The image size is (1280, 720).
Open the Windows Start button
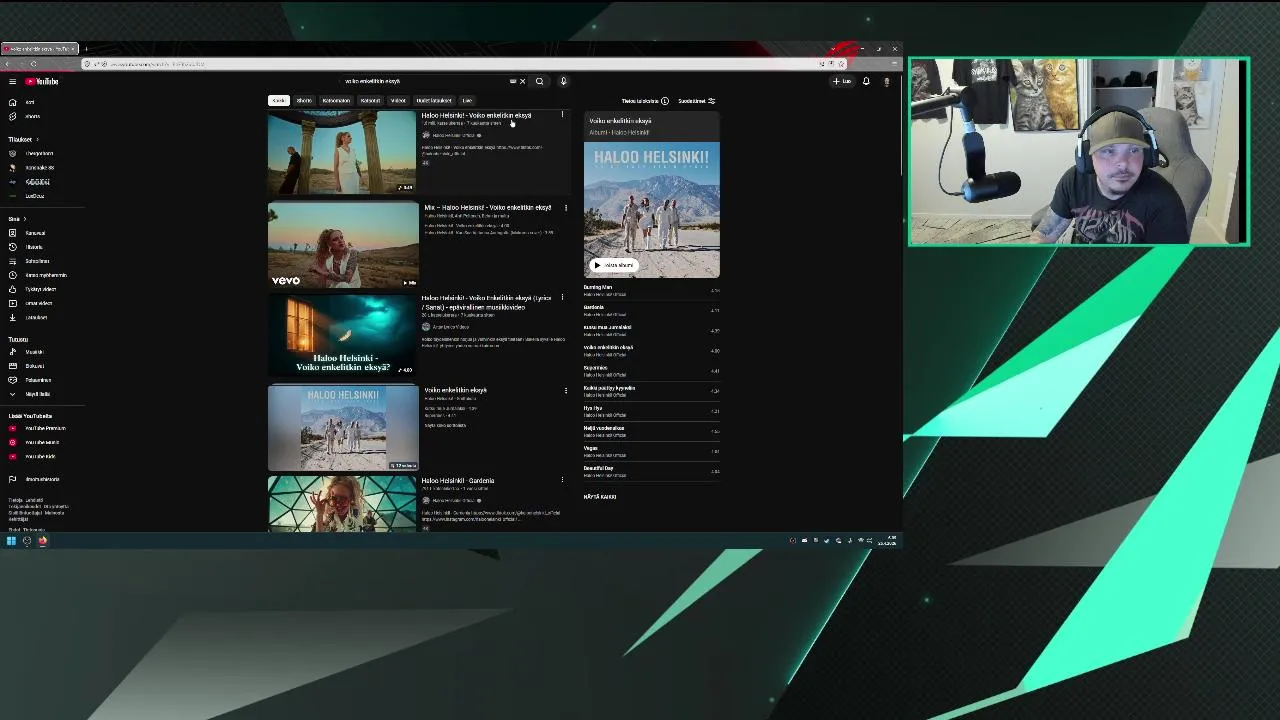coord(11,541)
